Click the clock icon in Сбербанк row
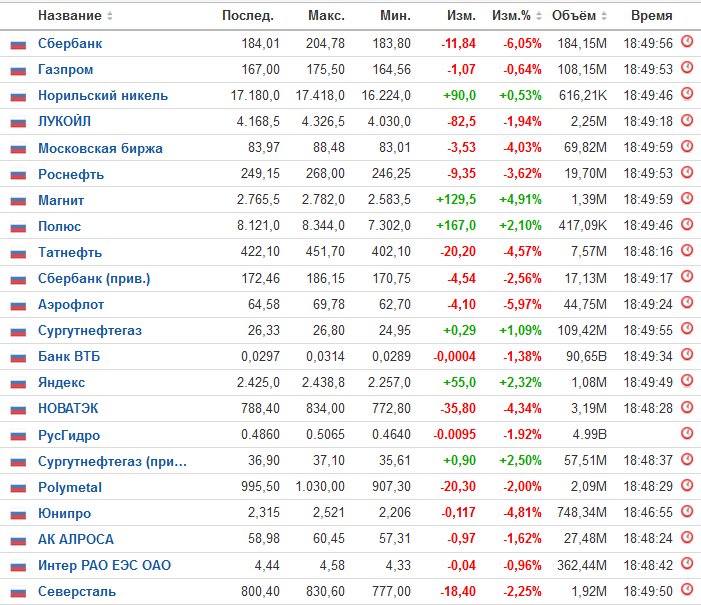 687,42
